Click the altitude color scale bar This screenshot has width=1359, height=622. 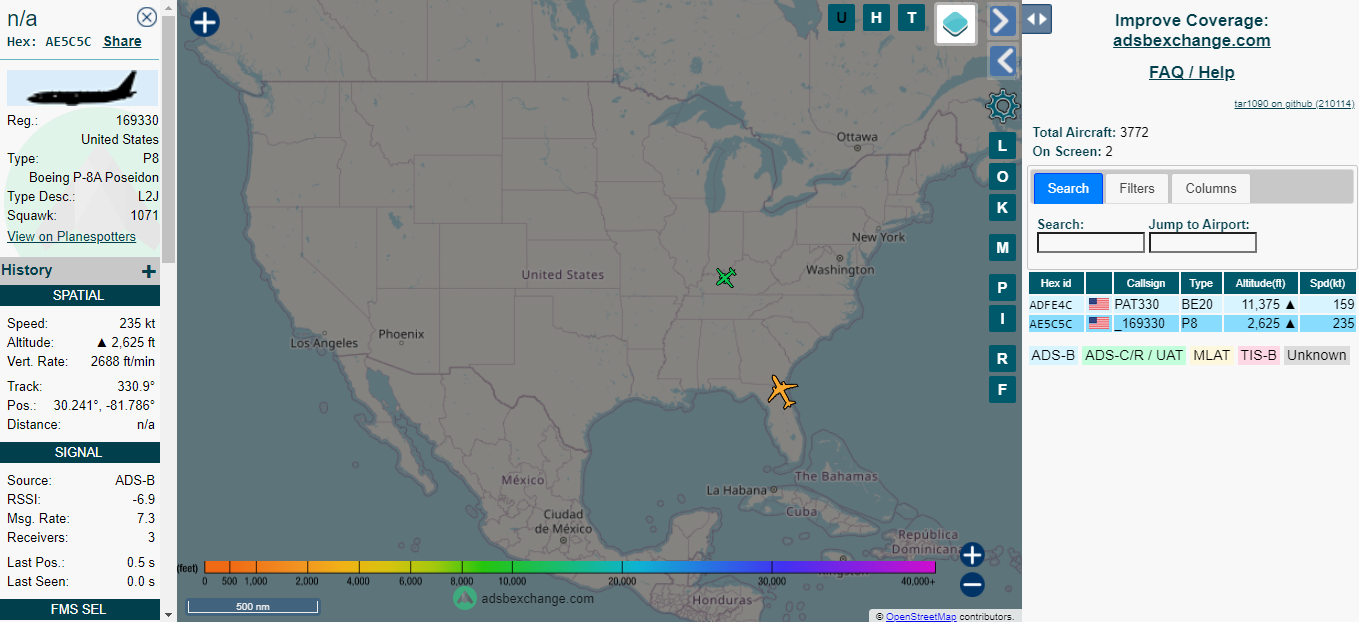(570, 567)
